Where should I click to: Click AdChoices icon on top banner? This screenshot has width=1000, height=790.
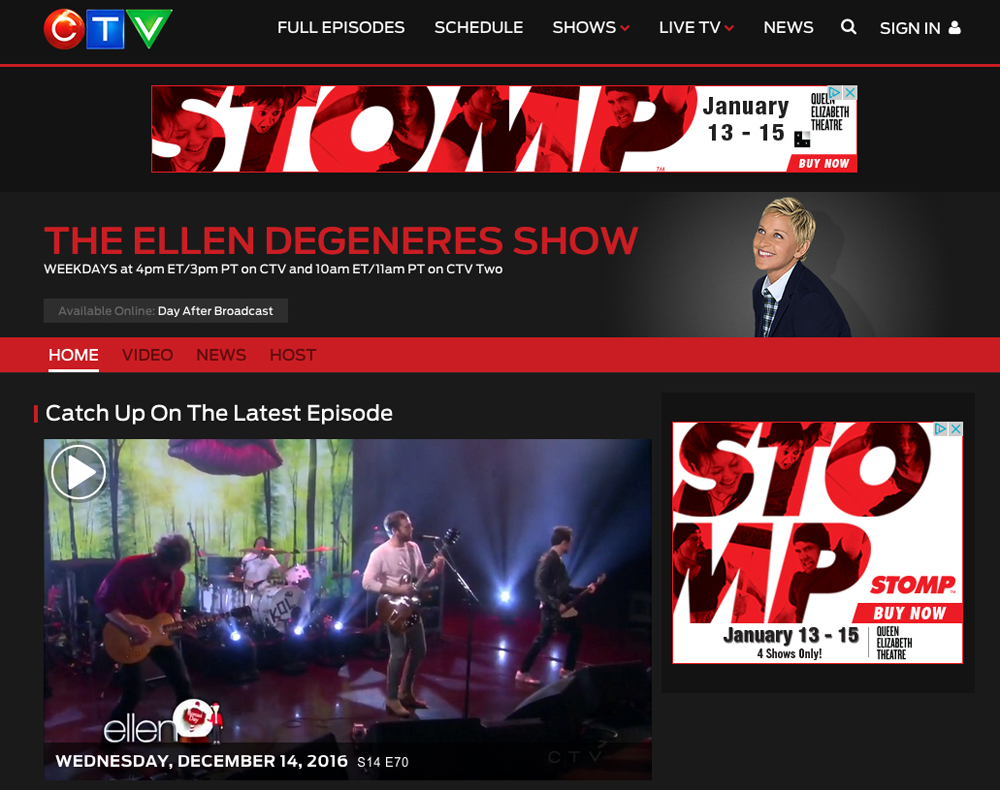click(836, 92)
